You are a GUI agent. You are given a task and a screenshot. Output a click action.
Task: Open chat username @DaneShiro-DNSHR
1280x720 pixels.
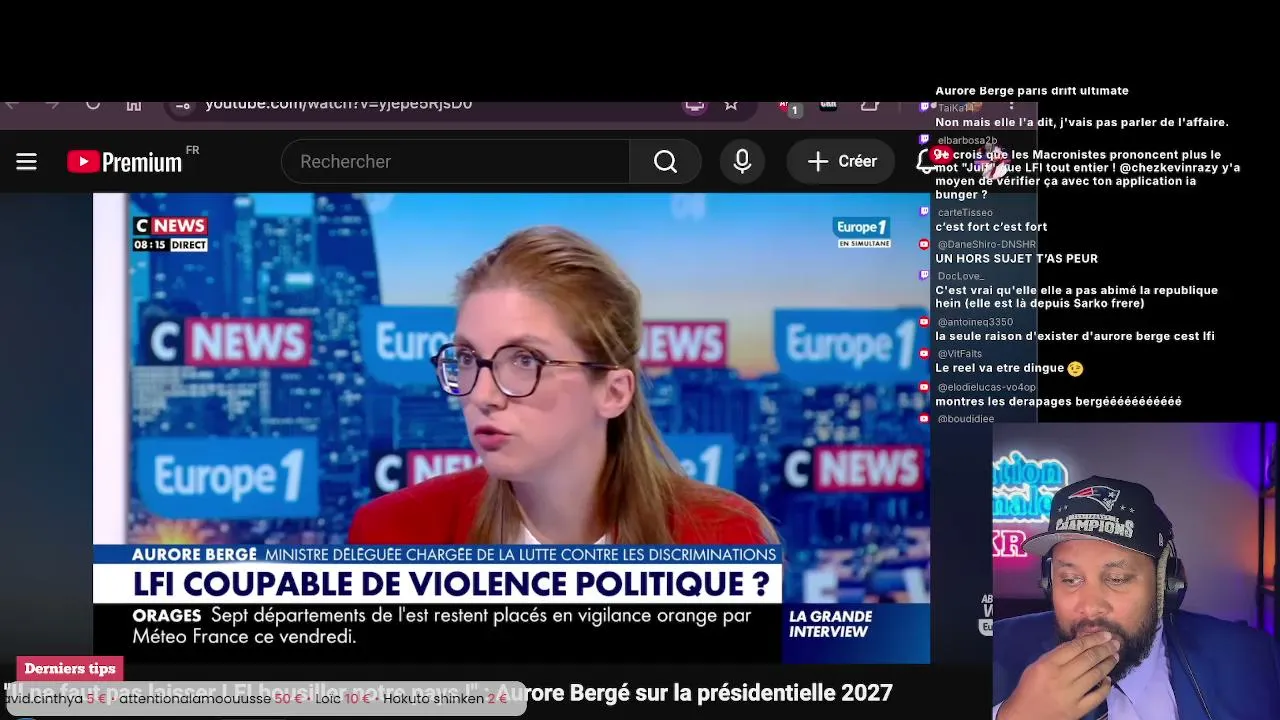point(986,244)
